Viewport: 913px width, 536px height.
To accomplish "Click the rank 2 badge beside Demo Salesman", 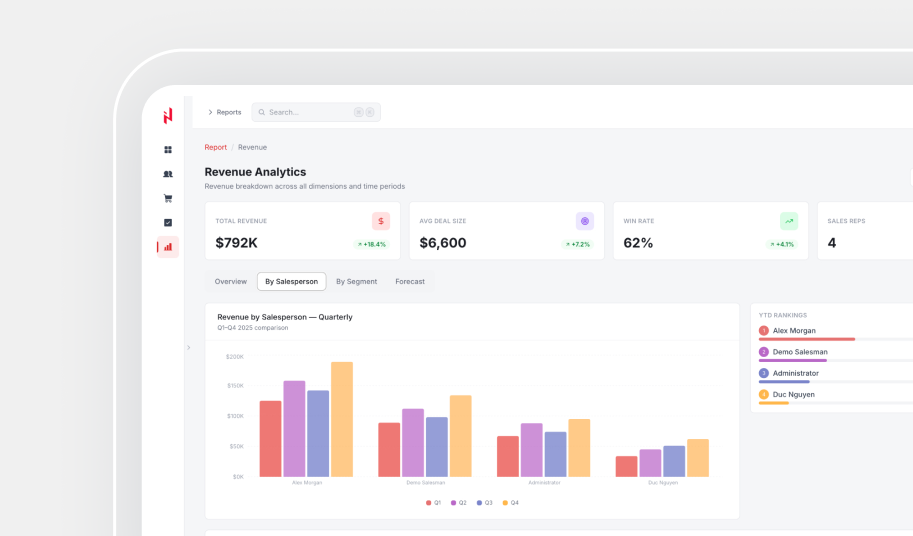I will coord(764,352).
